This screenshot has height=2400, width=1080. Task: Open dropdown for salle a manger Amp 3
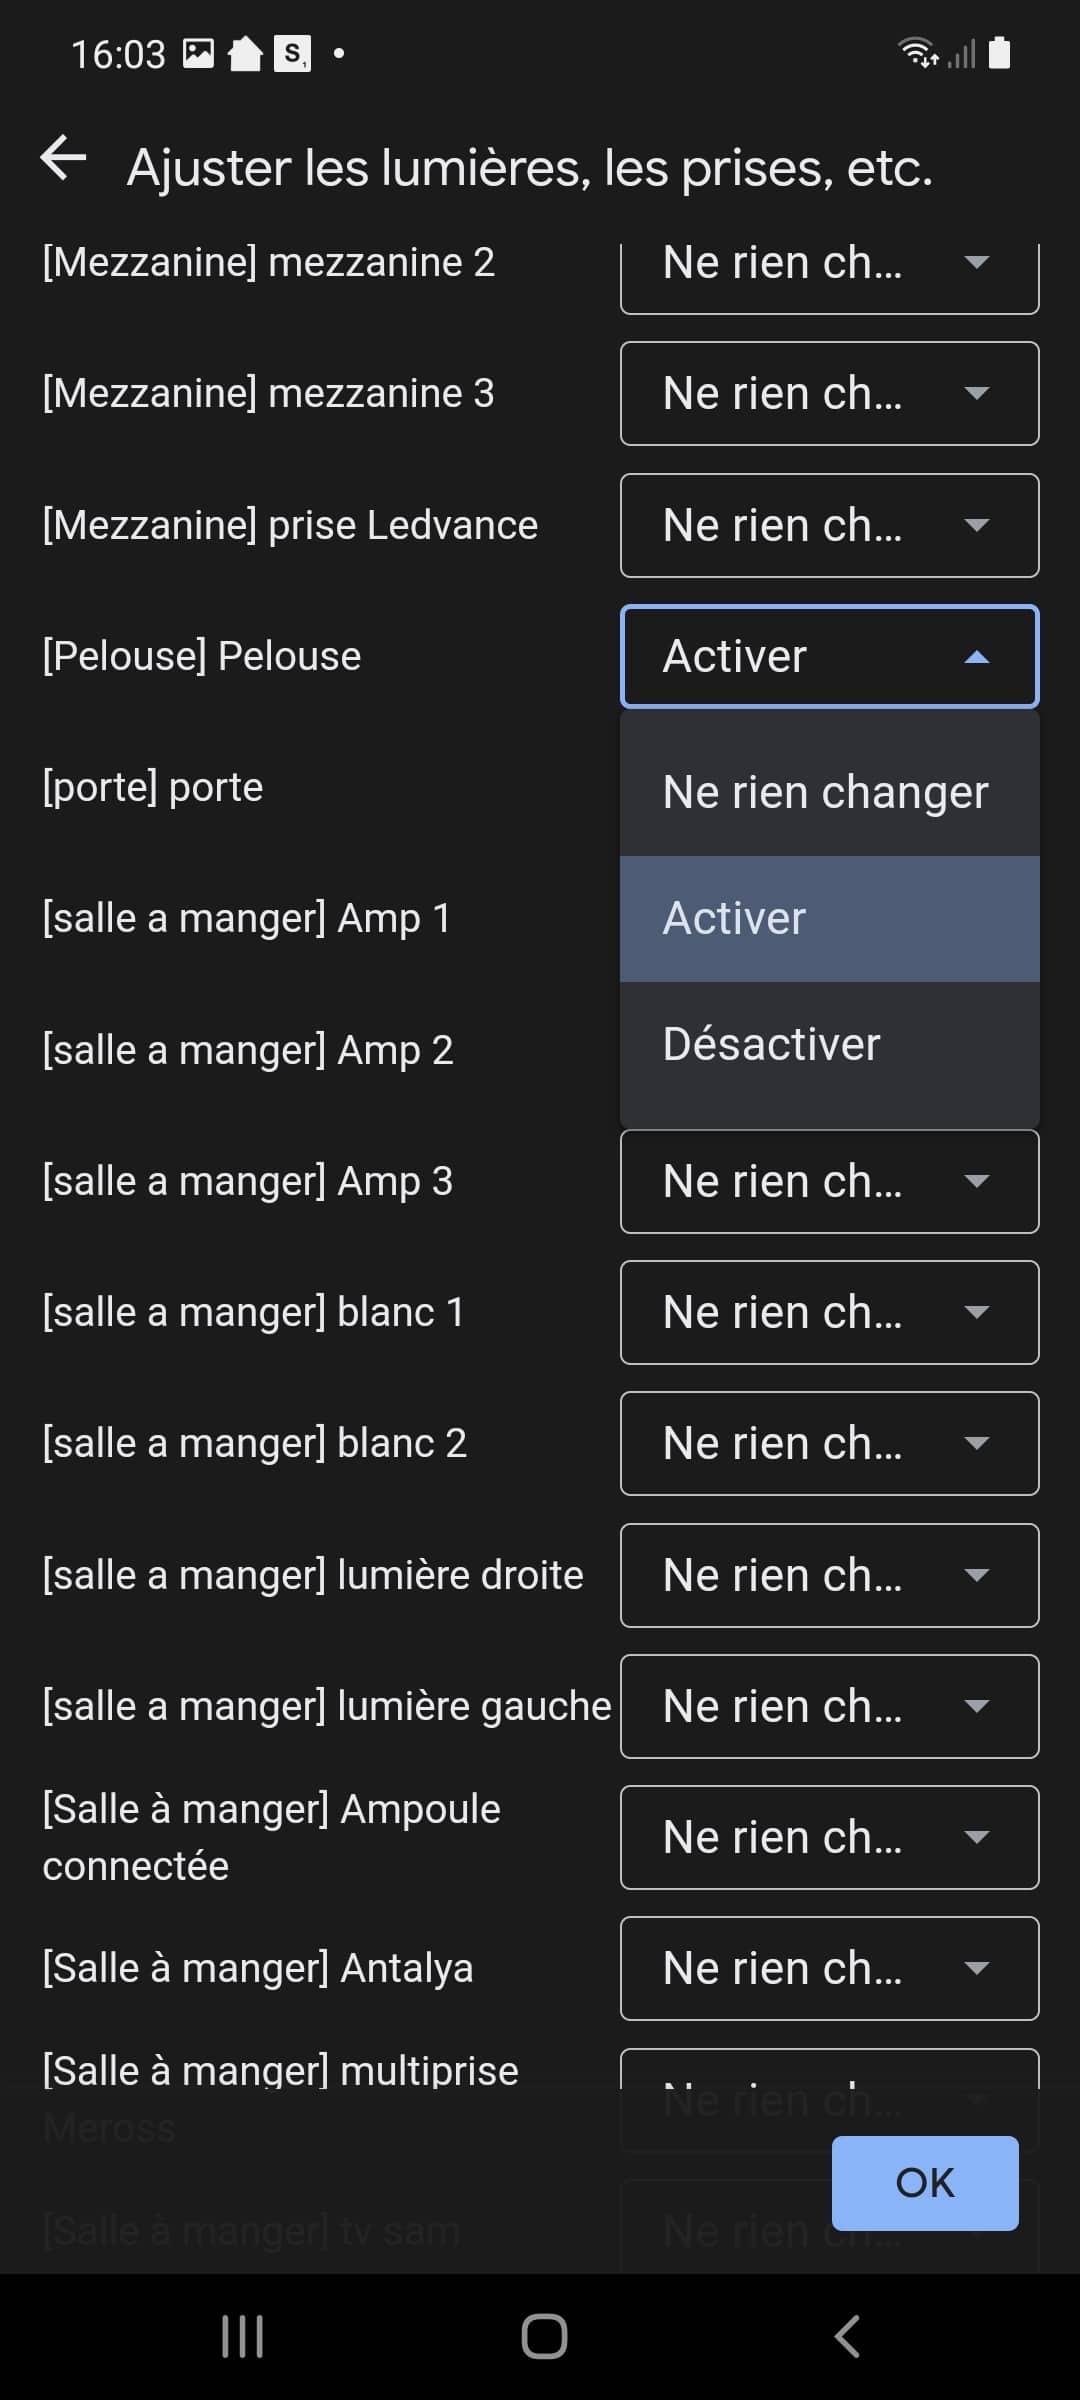point(830,1181)
